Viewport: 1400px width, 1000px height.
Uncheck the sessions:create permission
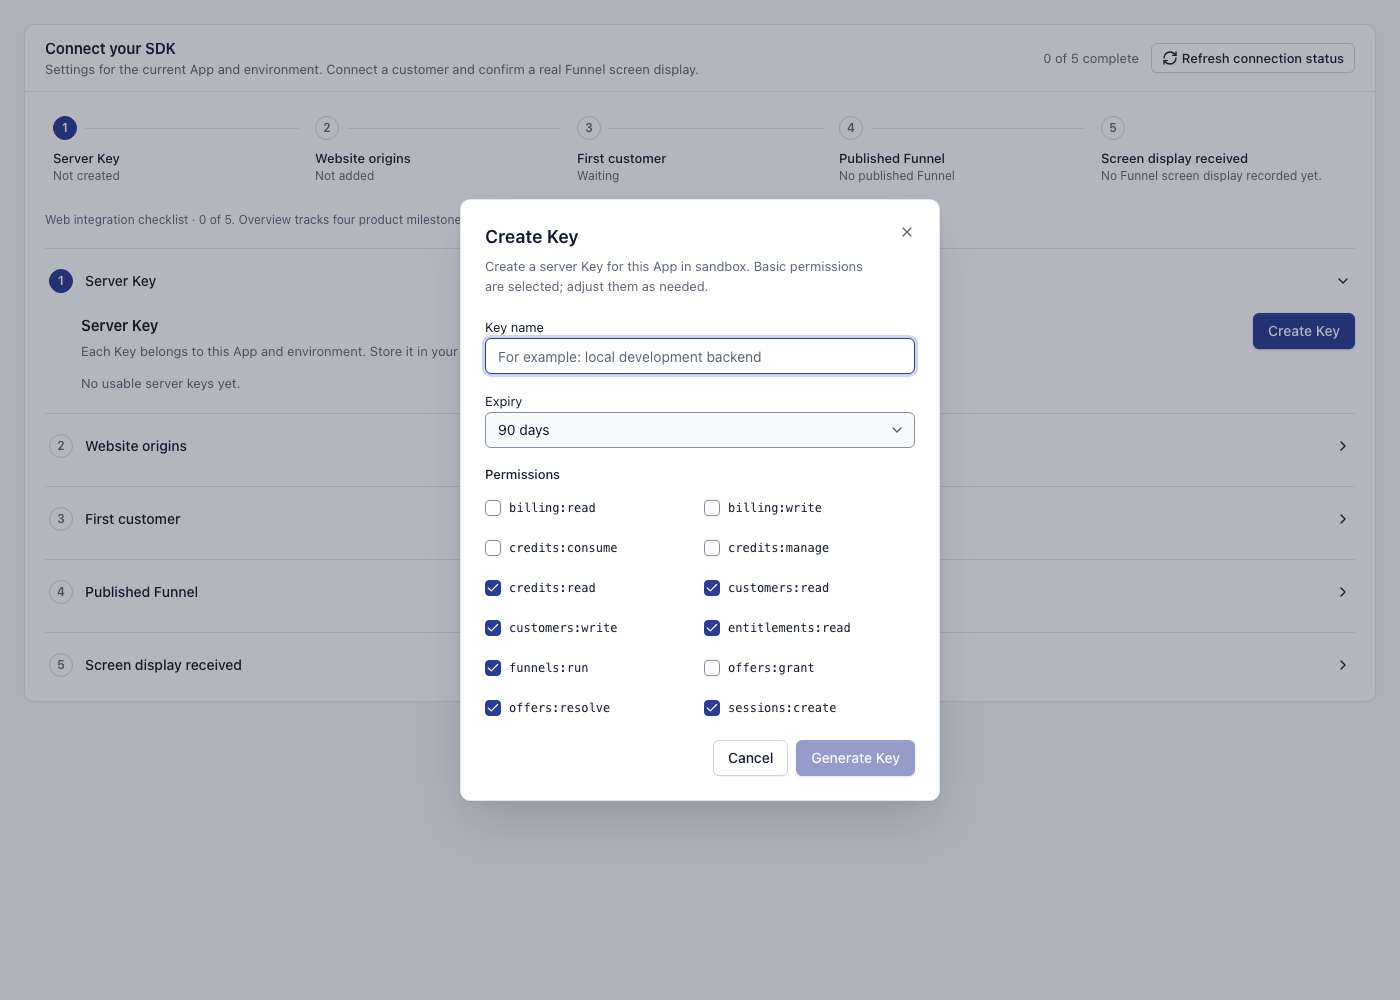click(712, 708)
